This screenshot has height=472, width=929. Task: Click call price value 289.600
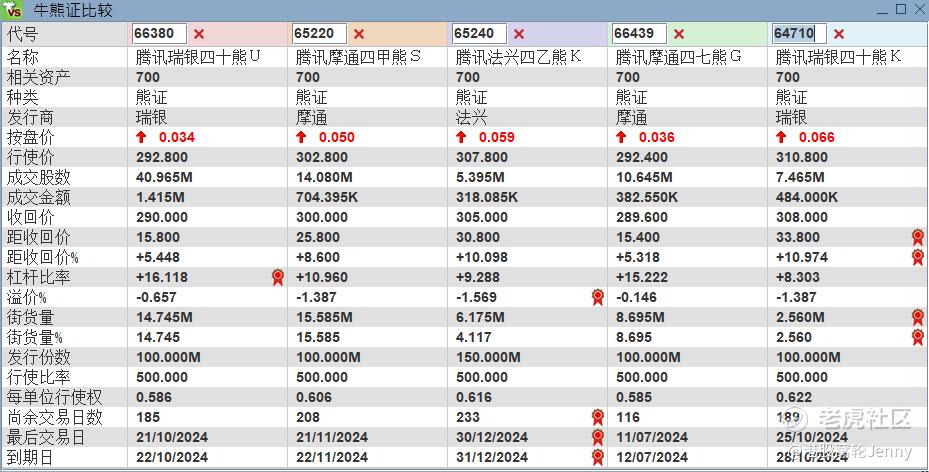[642, 217]
